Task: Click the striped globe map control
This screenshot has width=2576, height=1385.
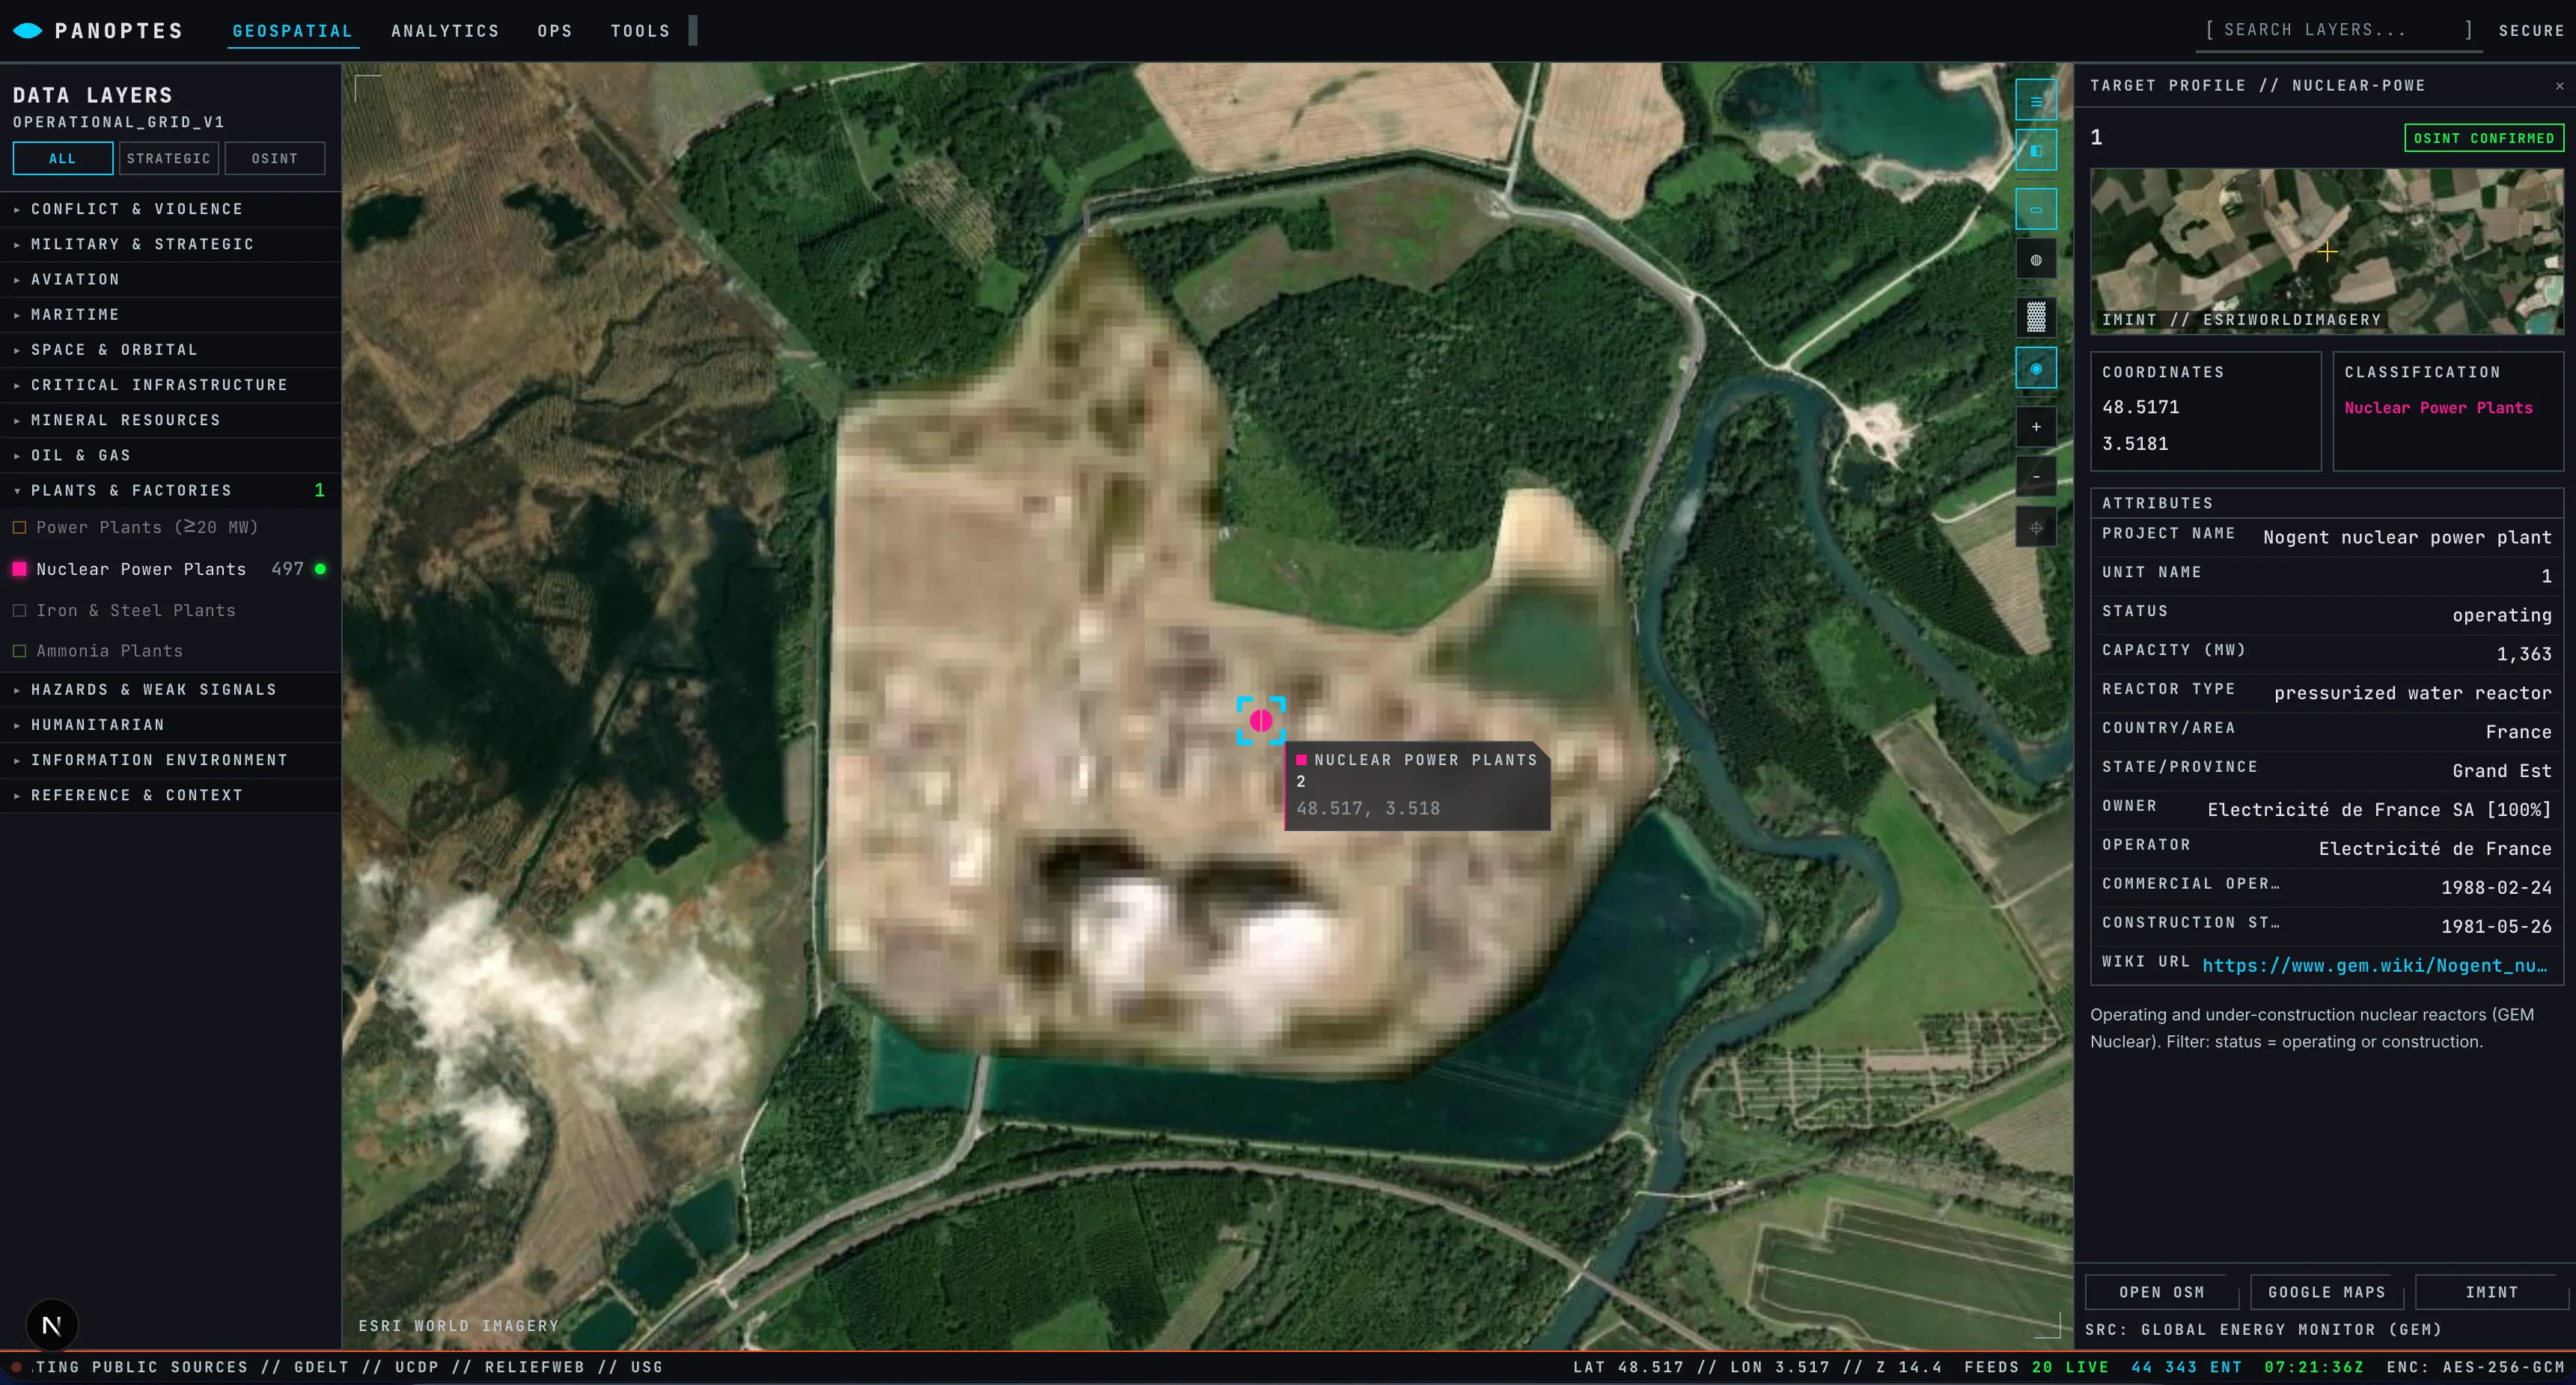Action: click(x=2035, y=260)
